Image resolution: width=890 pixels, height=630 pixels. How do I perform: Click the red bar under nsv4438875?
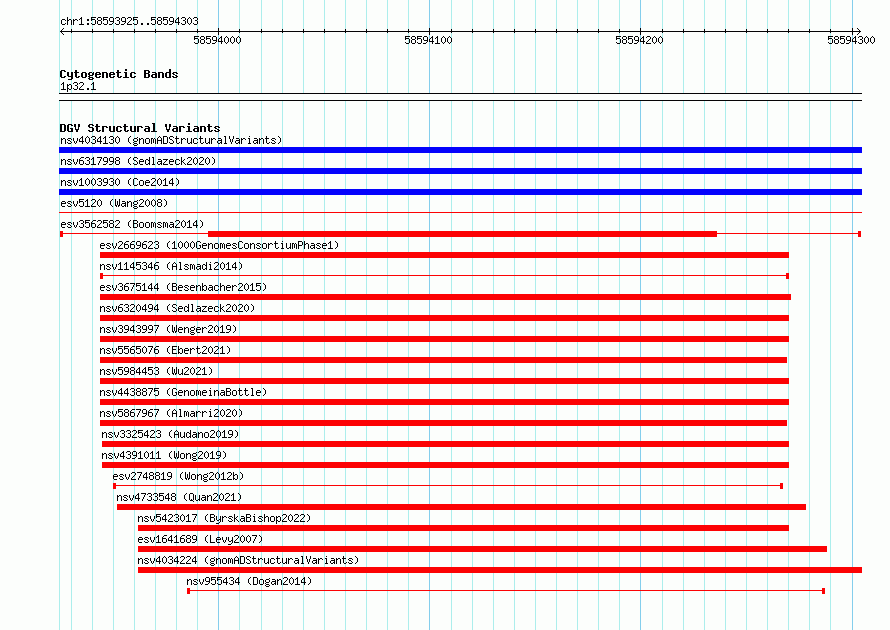pyautogui.click(x=444, y=402)
